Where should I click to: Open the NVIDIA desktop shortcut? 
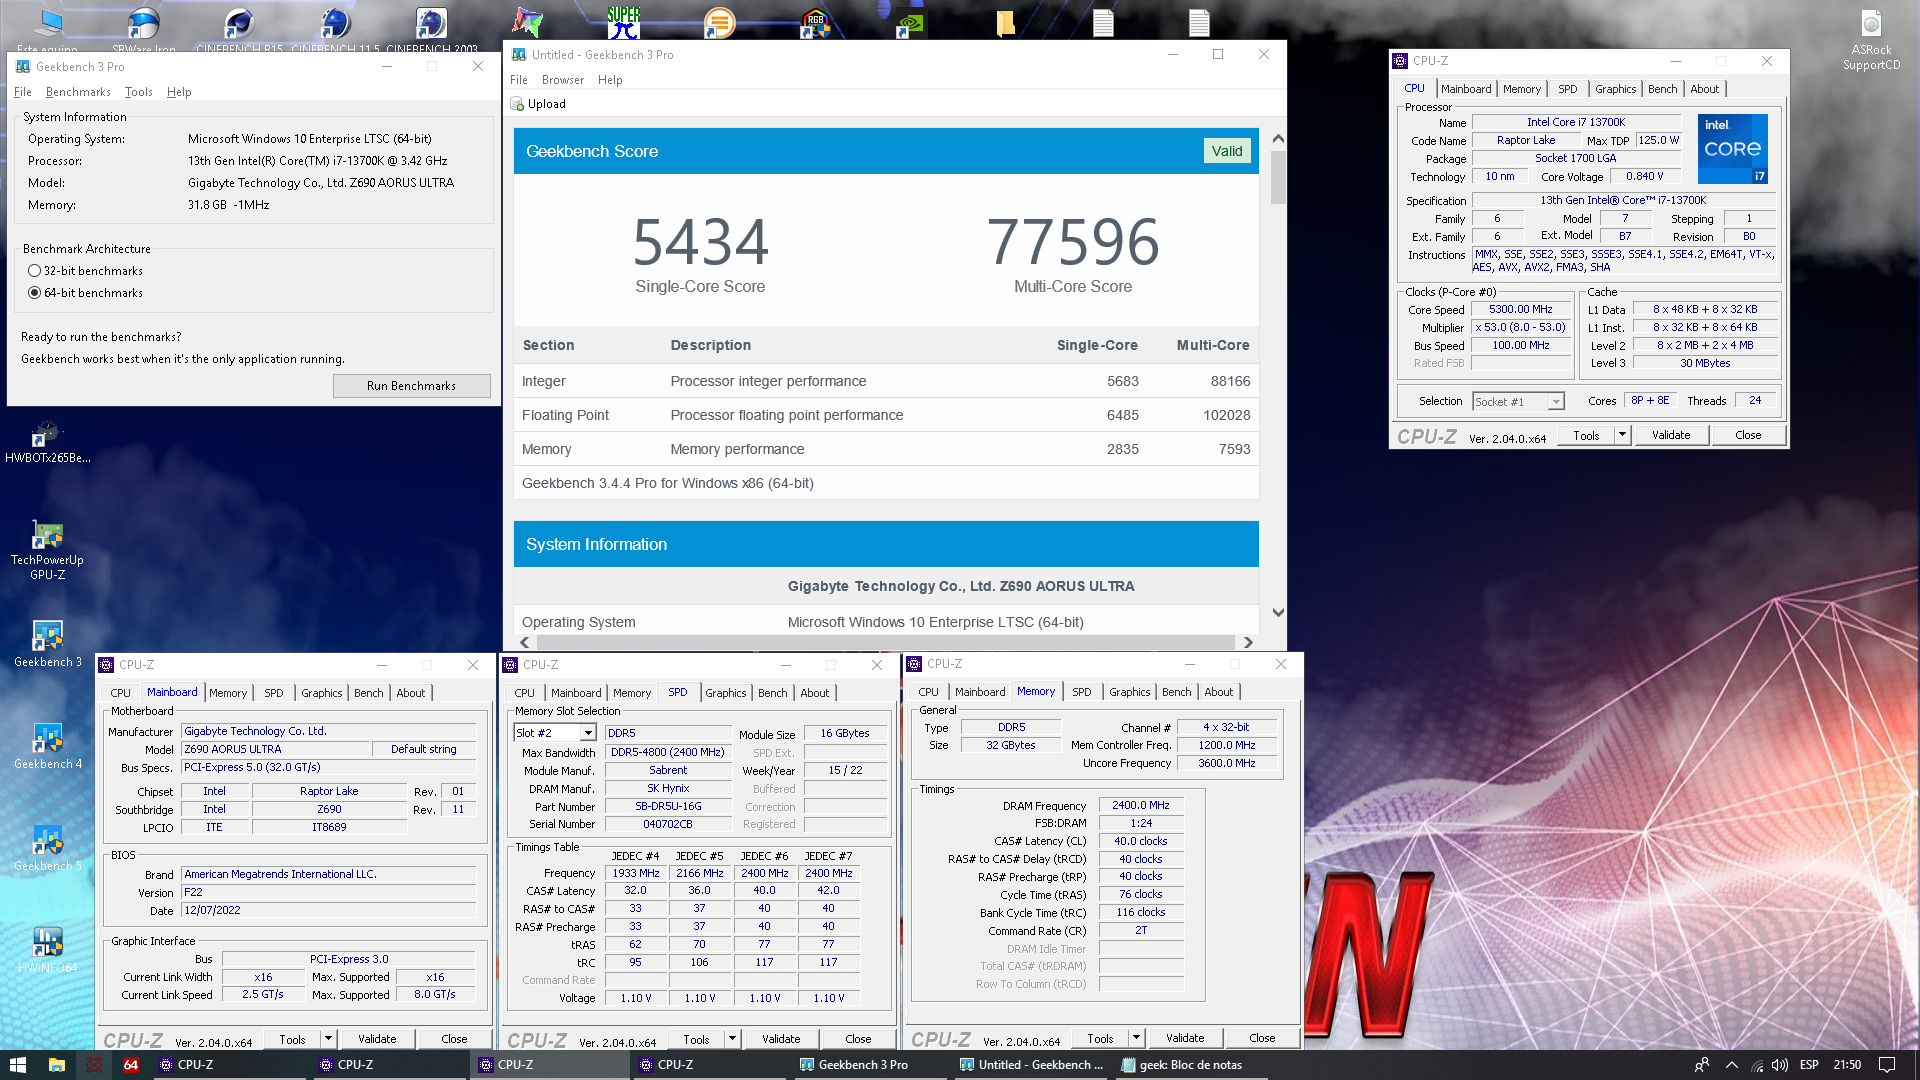click(x=910, y=22)
